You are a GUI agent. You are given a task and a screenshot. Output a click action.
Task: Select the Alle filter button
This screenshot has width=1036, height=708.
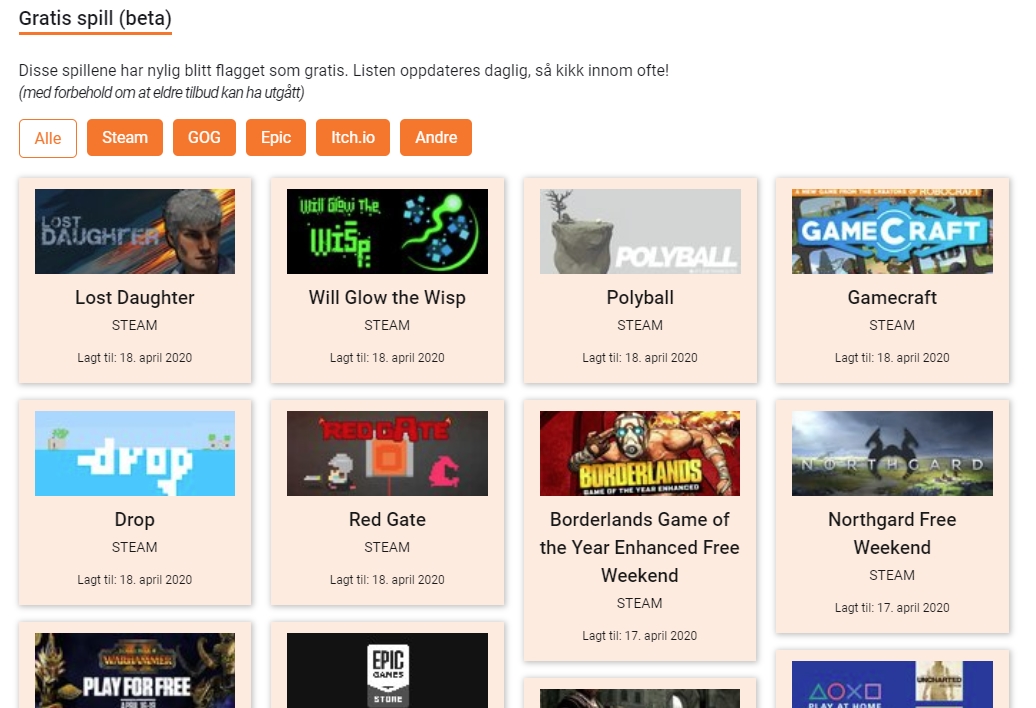[x=48, y=138]
